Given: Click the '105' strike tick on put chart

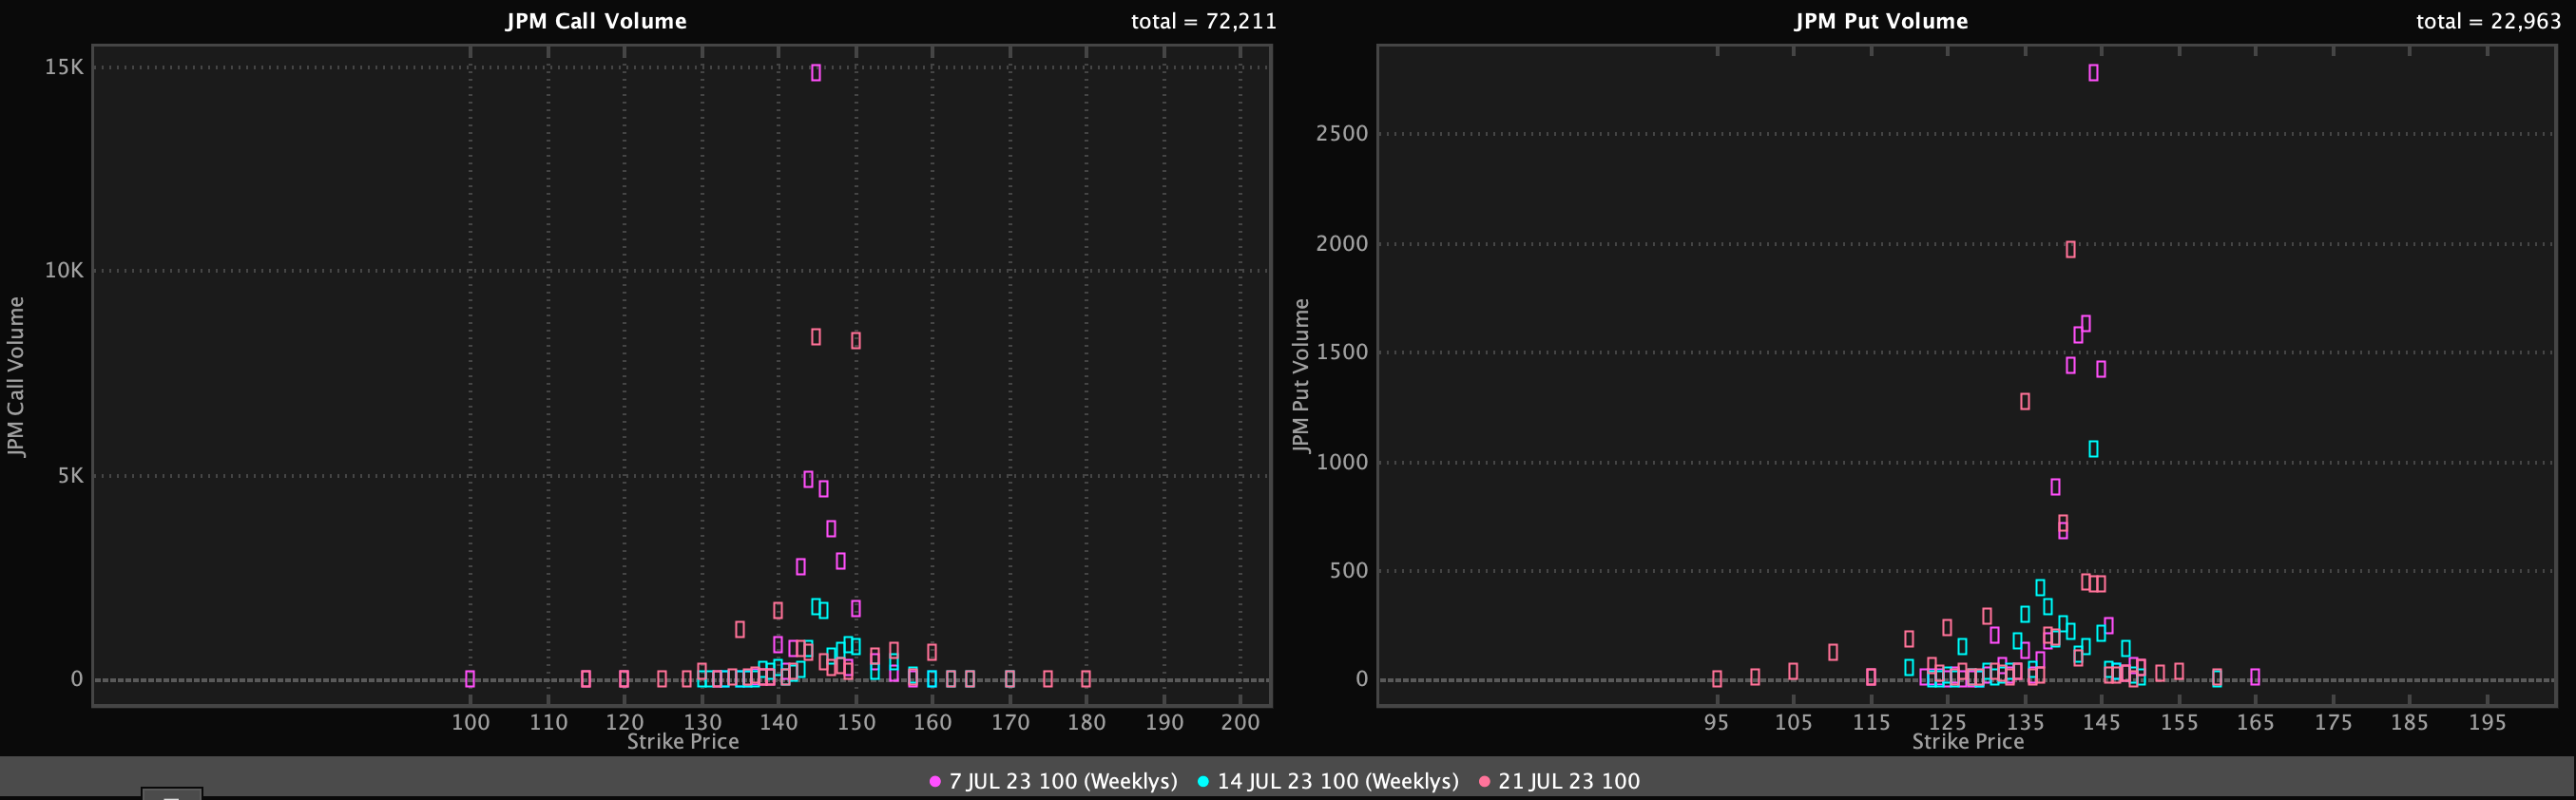Looking at the screenshot, I should click(x=1793, y=722).
